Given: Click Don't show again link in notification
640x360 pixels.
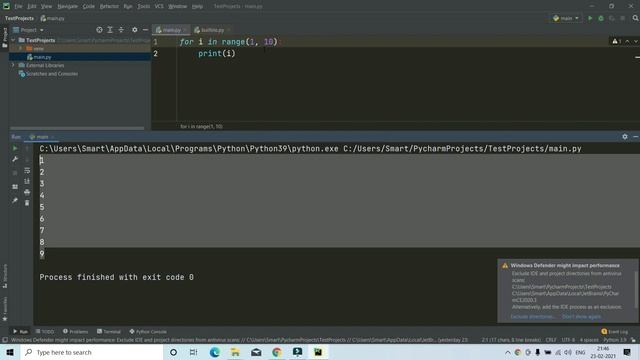Looking at the screenshot, I should [x=581, y=316].
